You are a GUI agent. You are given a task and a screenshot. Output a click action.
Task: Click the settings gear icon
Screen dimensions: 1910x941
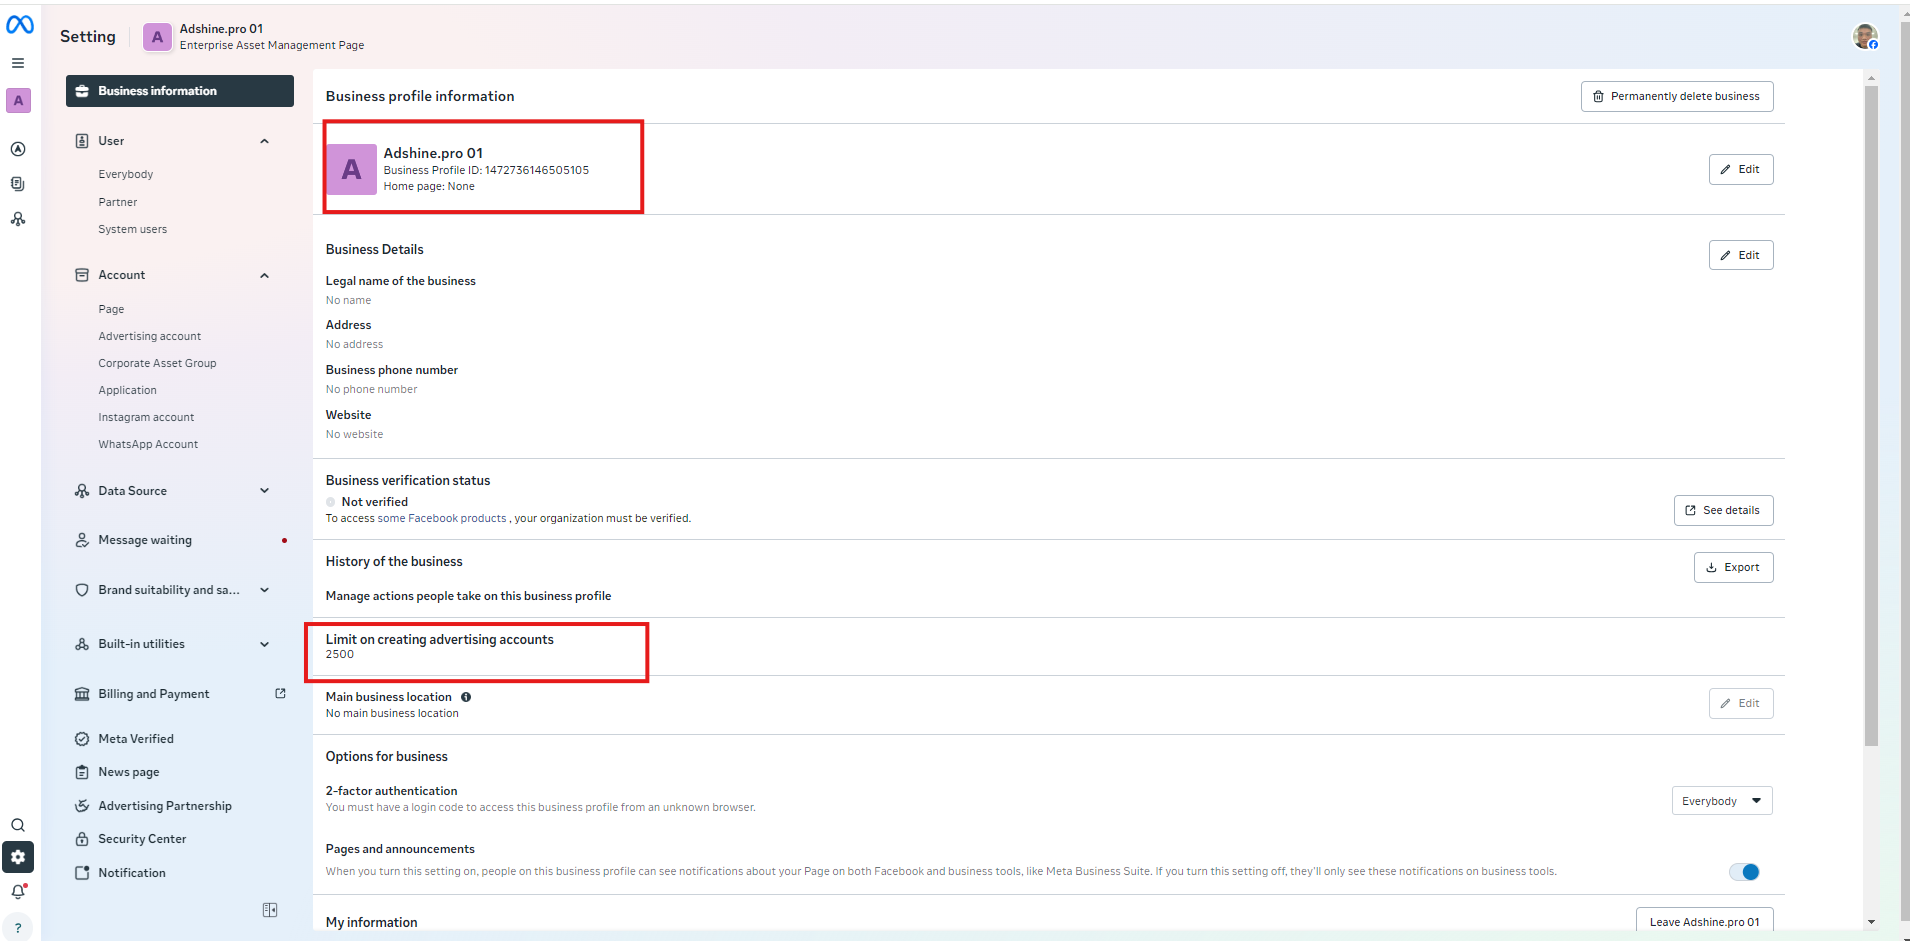click(18, 857)
